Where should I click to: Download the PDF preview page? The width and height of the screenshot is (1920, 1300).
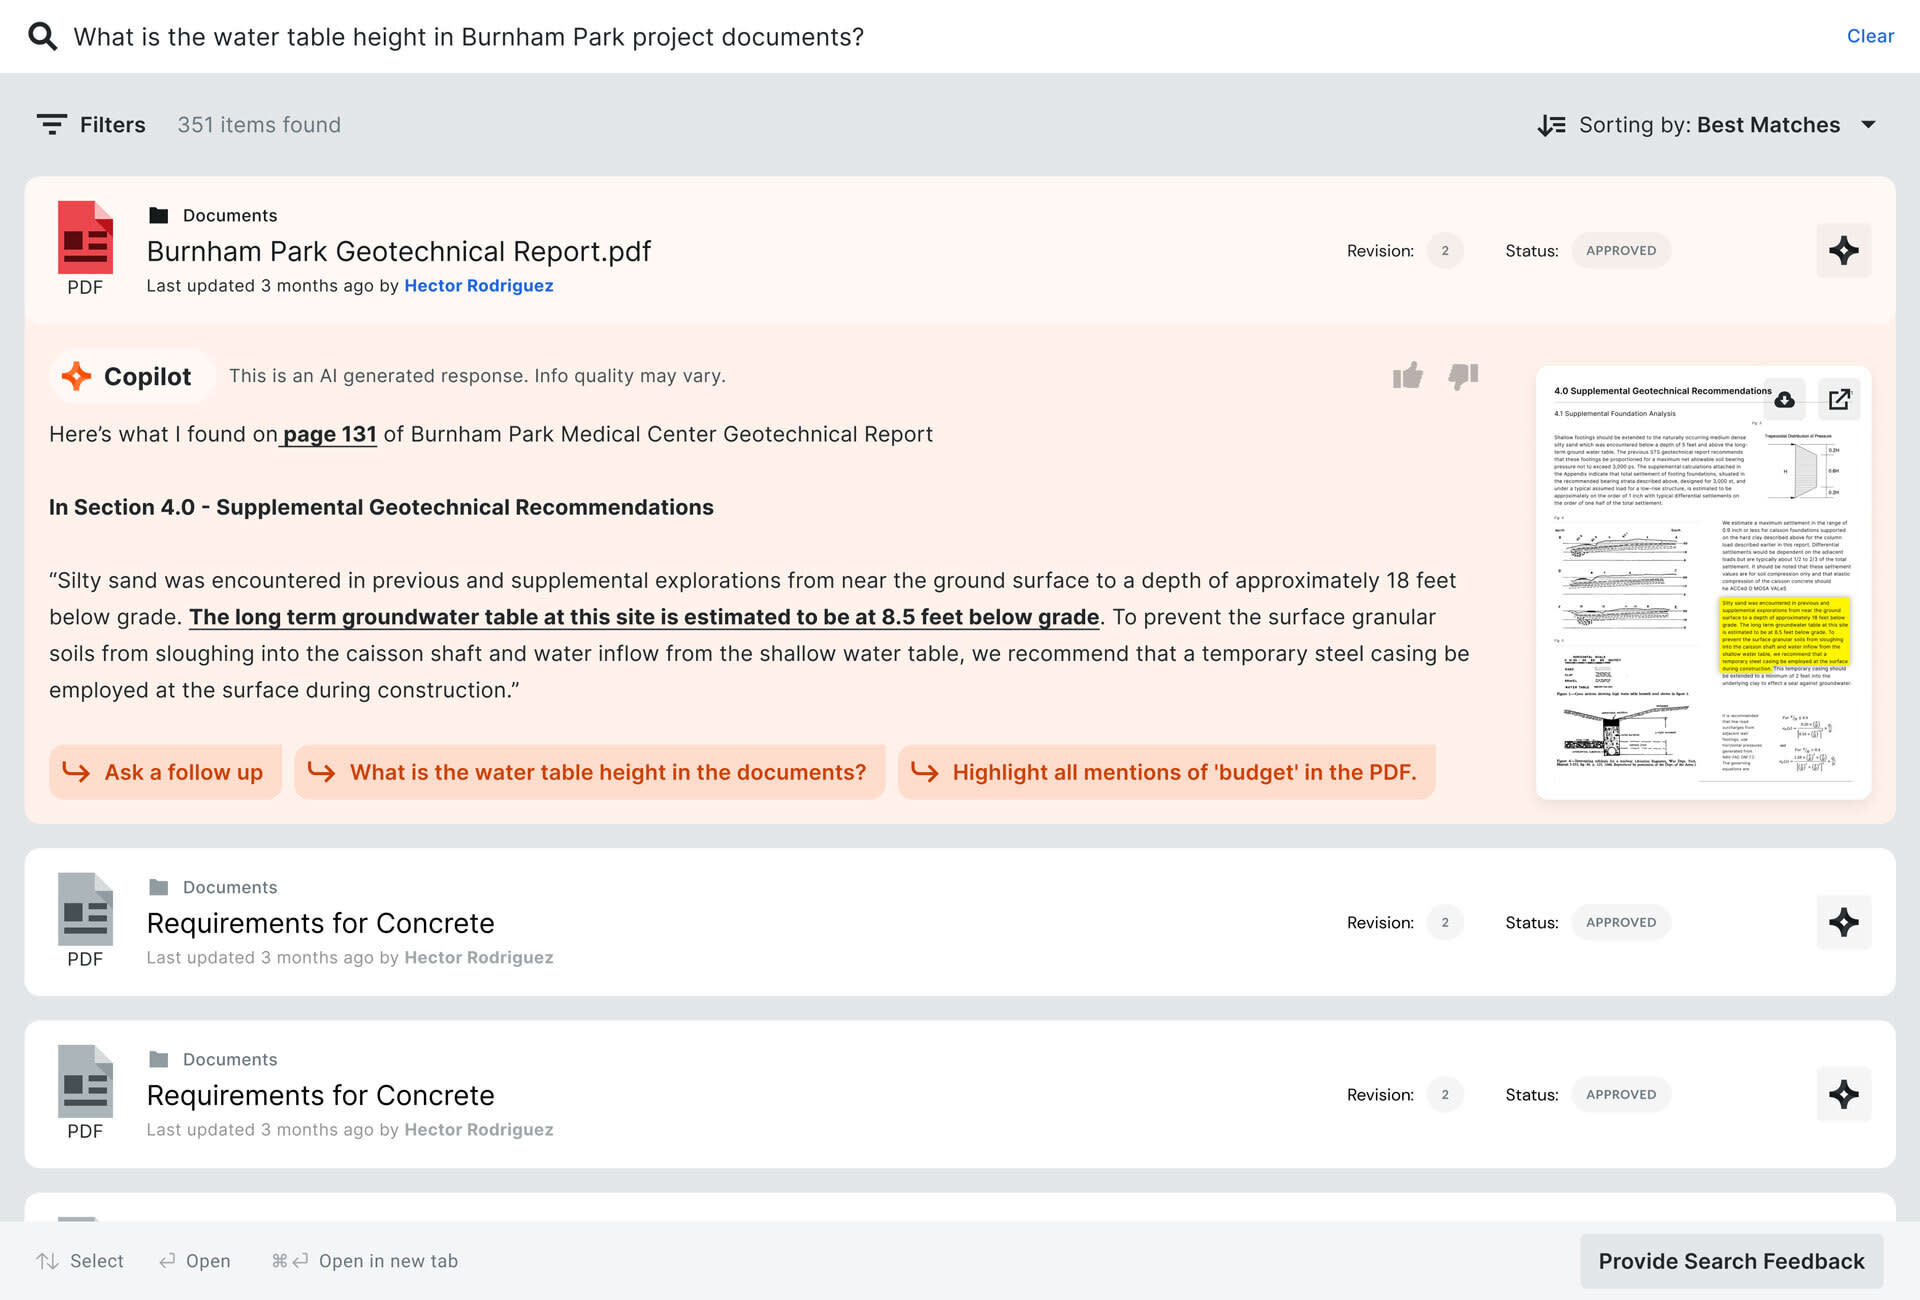click(x=1784, y=400)
